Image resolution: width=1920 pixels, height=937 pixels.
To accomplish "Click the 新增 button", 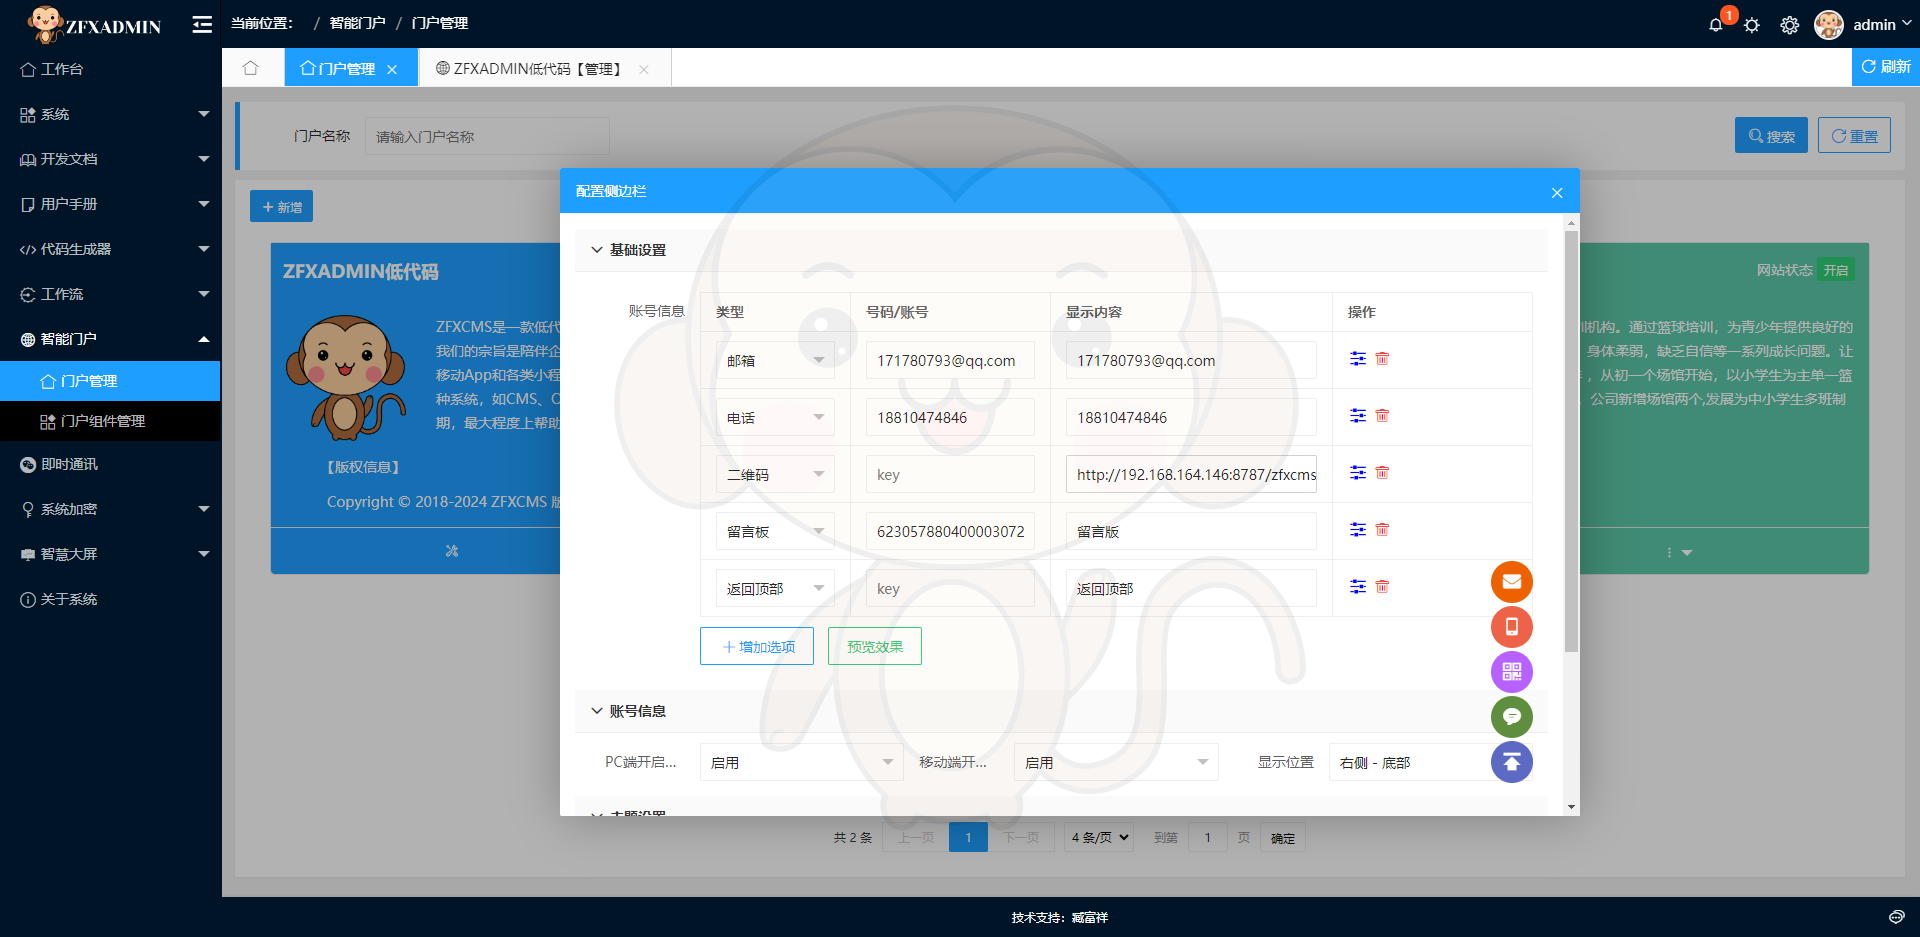I will (281, 206).
